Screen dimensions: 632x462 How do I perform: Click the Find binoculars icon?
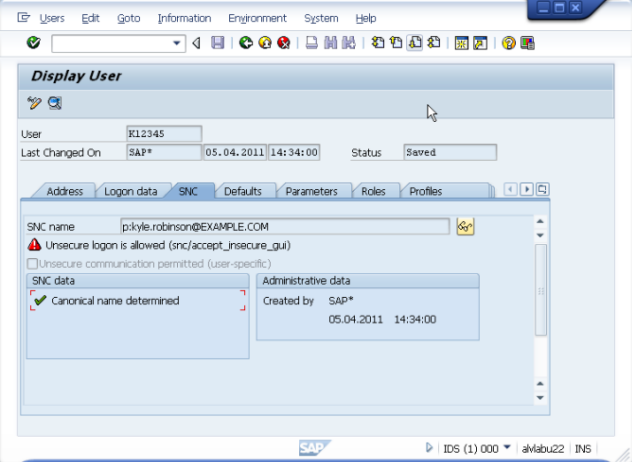[331, 43]
